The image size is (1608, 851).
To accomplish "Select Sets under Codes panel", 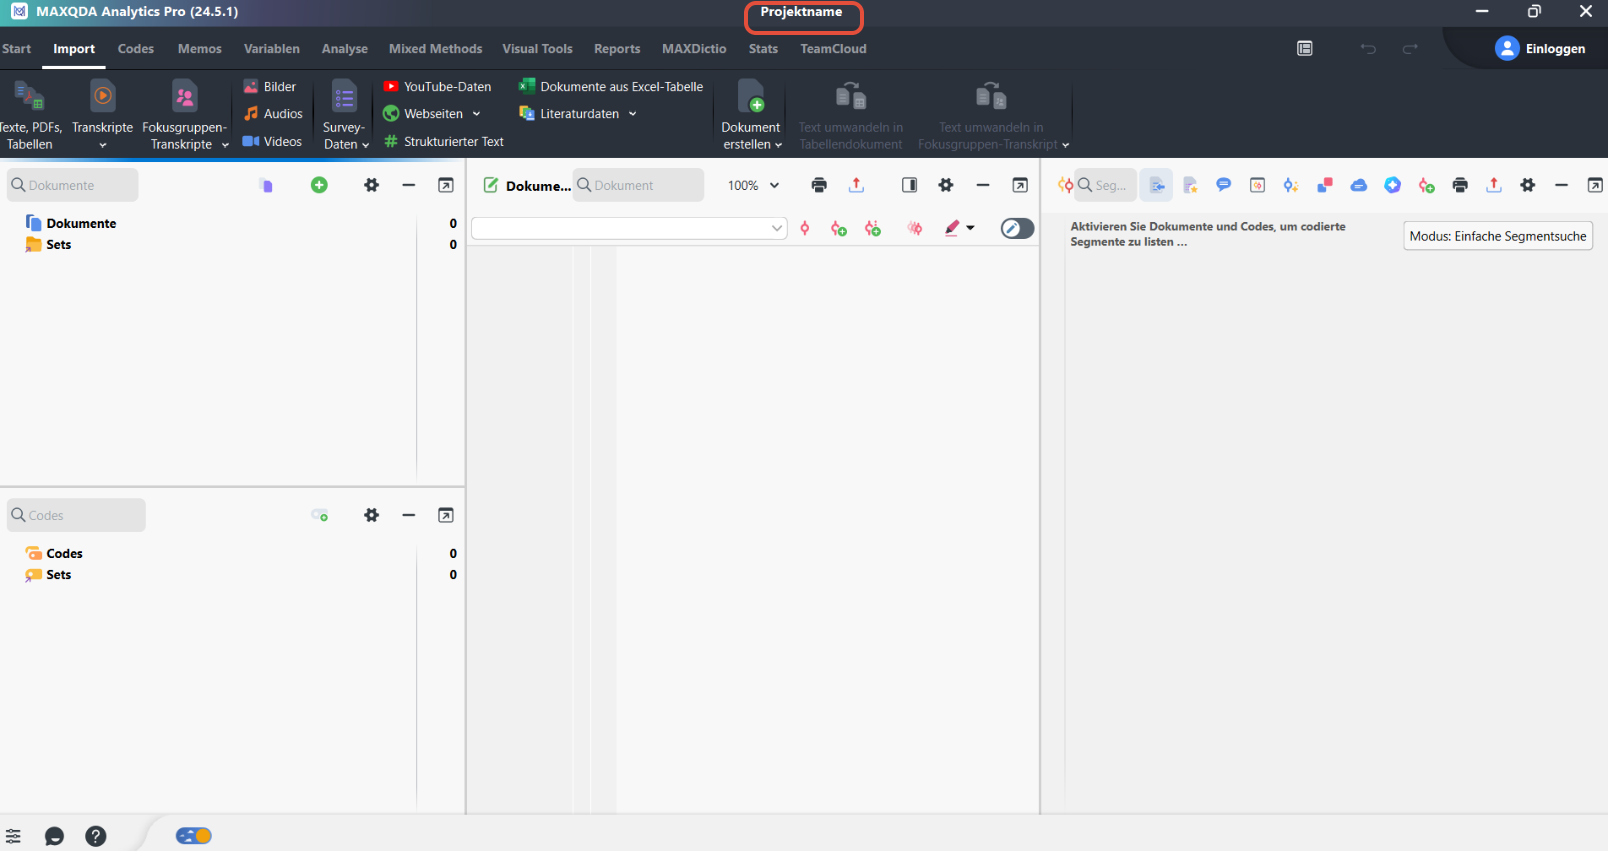I will pyautogui.click(x=58, y=575).
